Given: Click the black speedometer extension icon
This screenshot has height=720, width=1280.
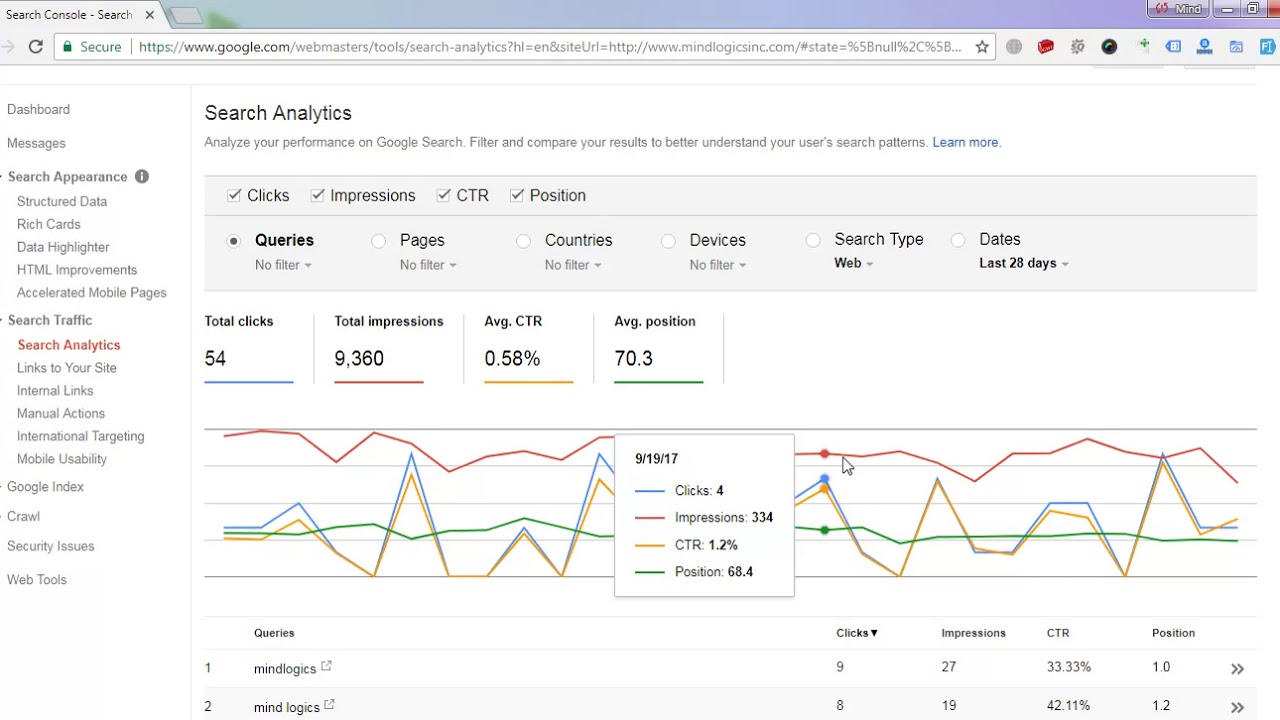Looking at the screenshot, I should point(1109,47).
